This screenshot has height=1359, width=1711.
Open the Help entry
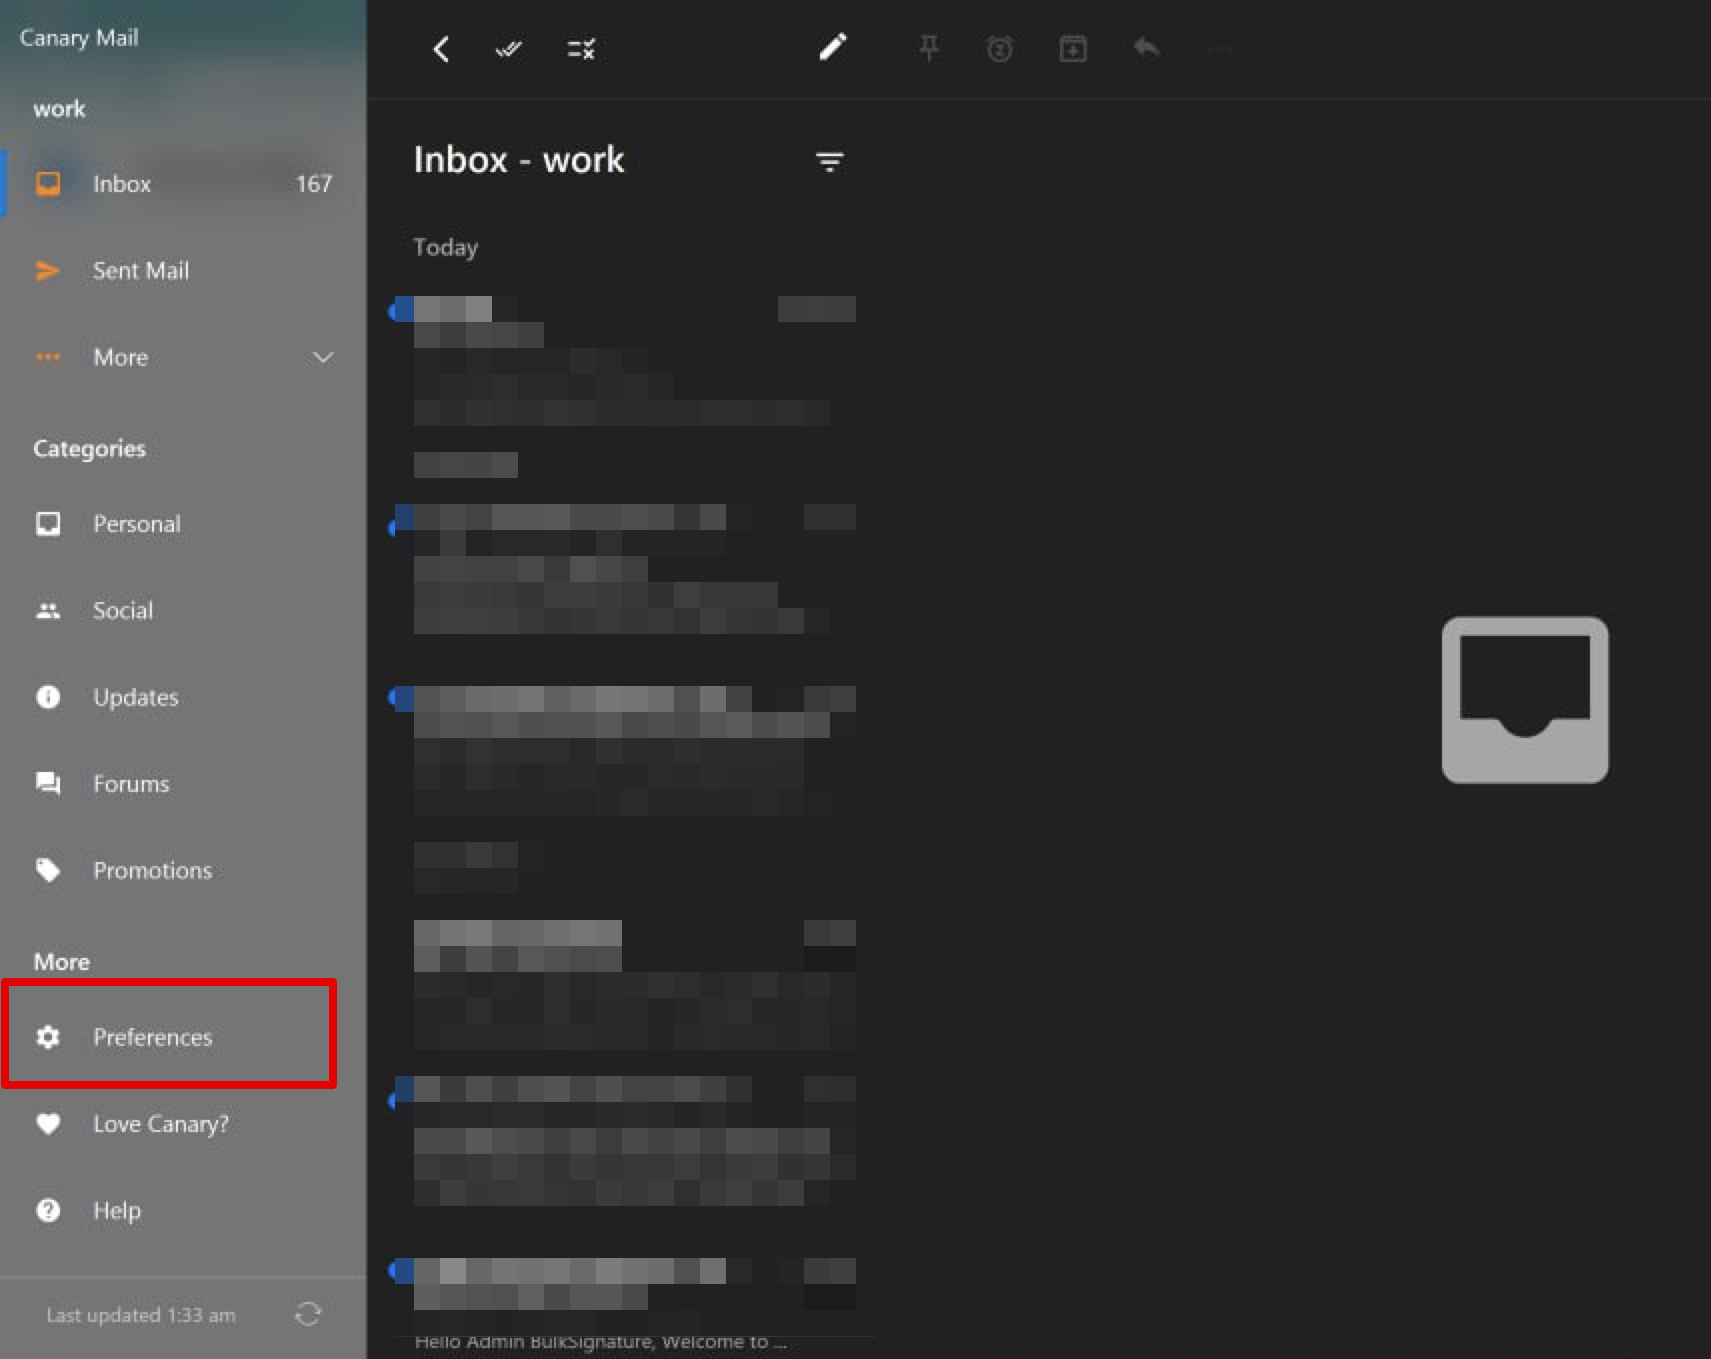183,1211
